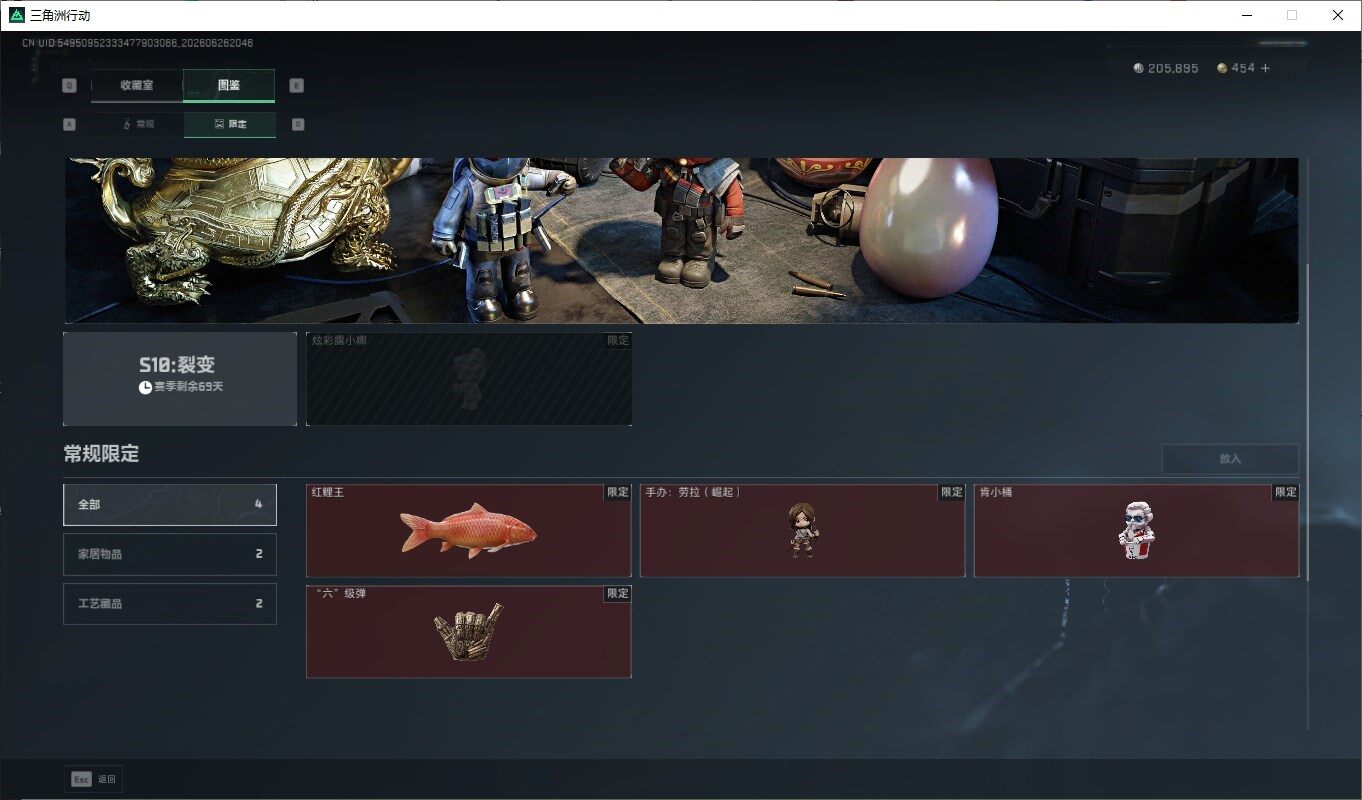Filter by 工艺藏品 category
Viewport: 1362px width, 800px height.
(170, 604)
